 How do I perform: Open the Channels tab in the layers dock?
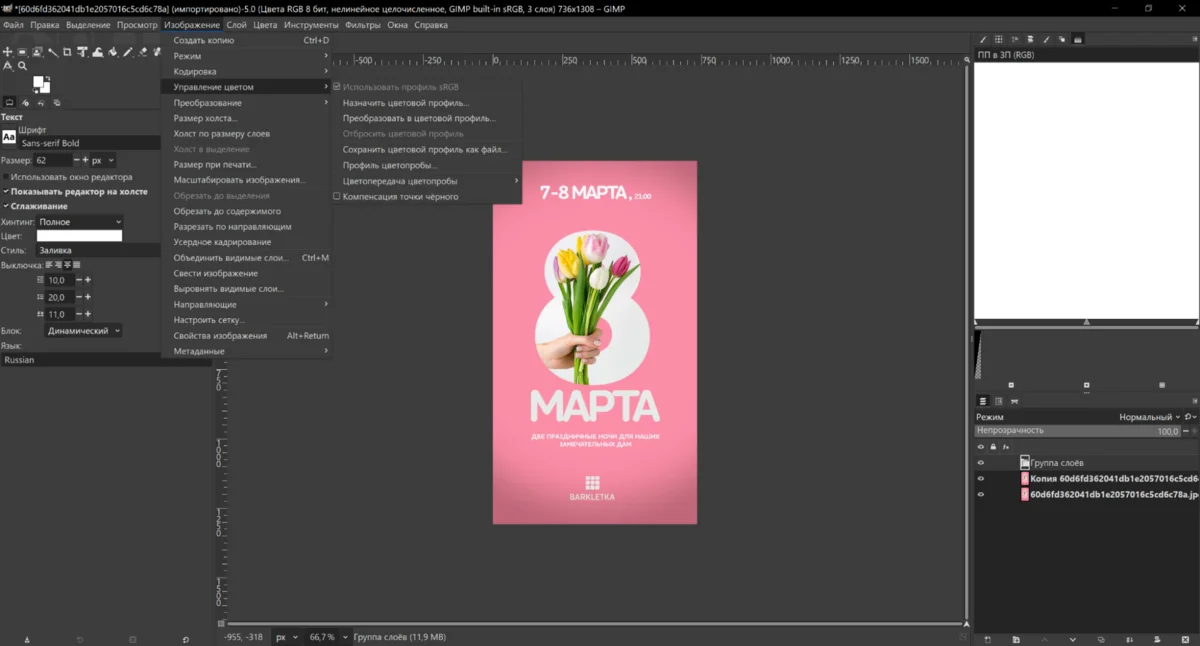(998, 401)
